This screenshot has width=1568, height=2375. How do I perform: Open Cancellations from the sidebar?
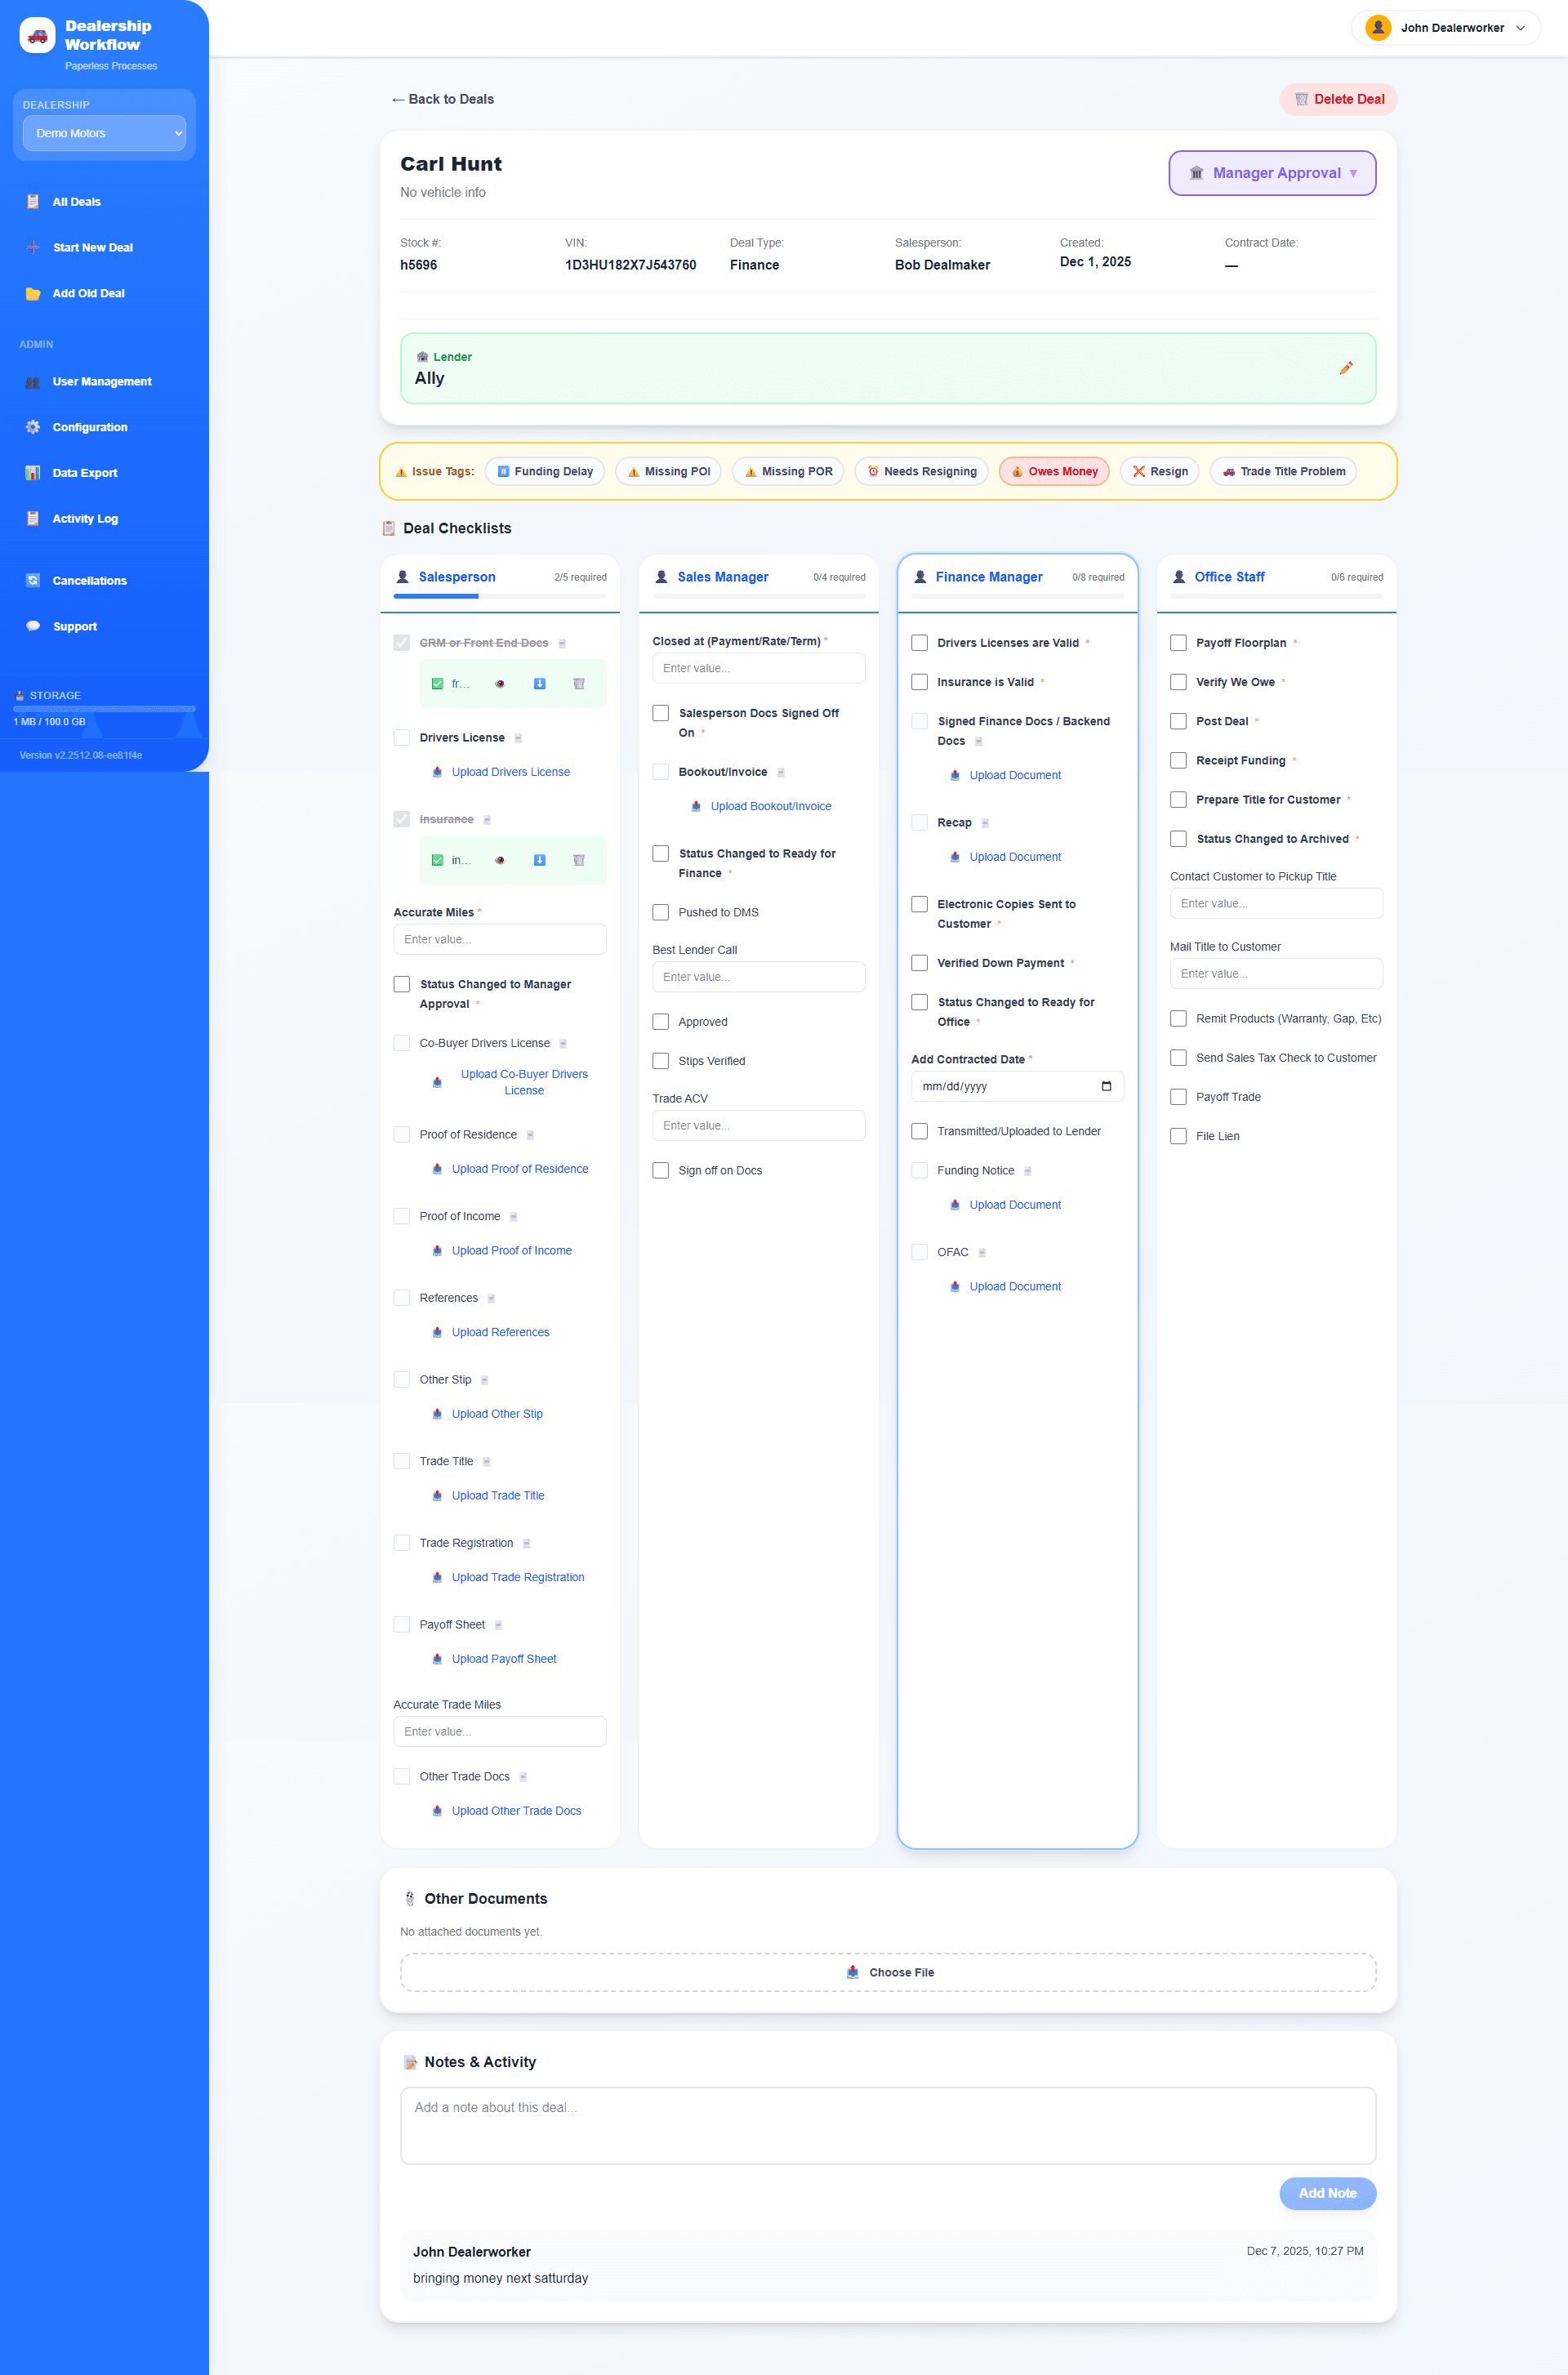coord(89,580)
